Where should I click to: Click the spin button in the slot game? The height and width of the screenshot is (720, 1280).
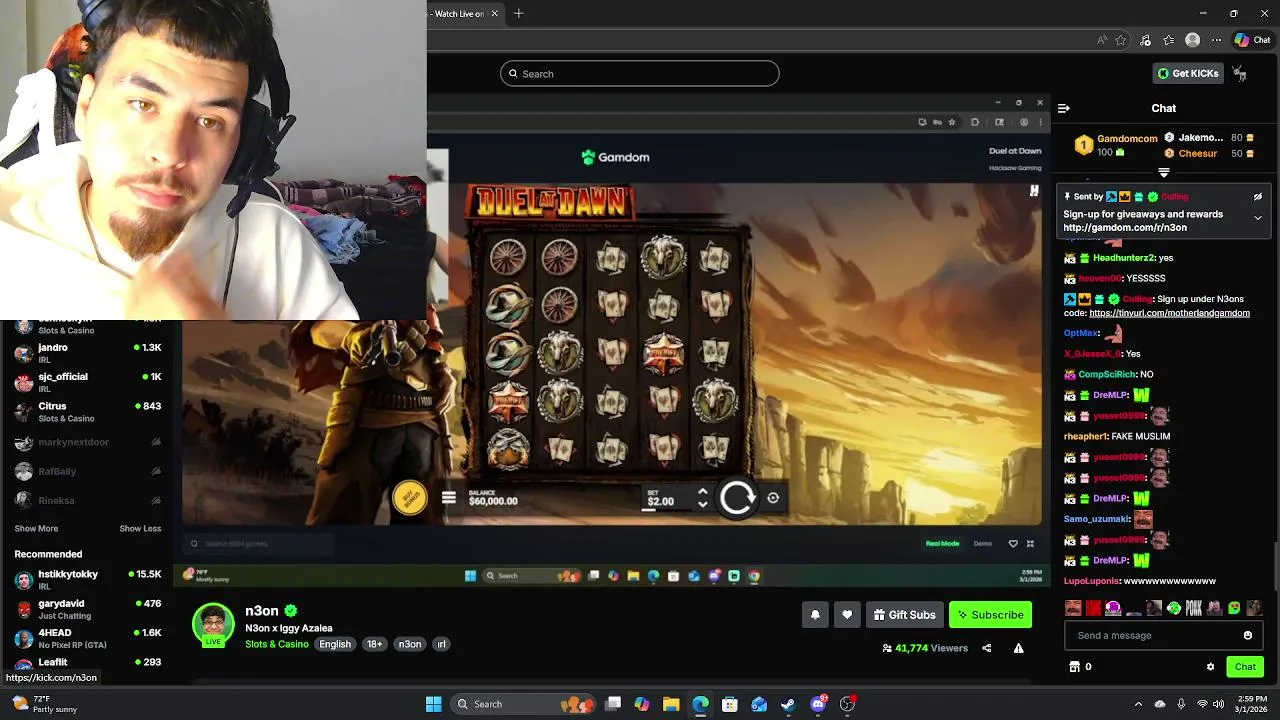click(738, 497)
